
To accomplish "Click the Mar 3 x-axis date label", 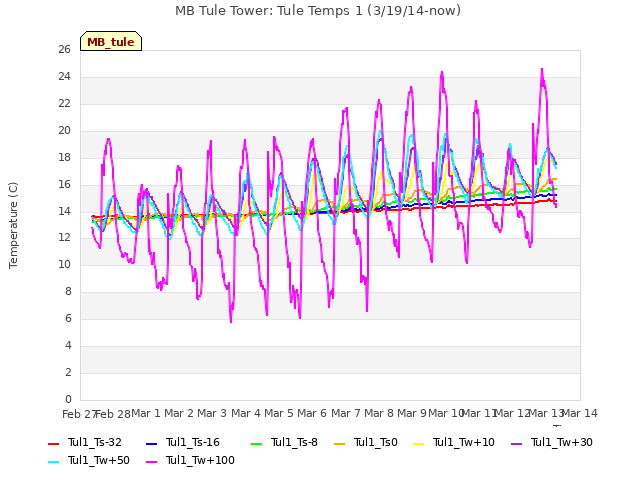I will point(212,413).
